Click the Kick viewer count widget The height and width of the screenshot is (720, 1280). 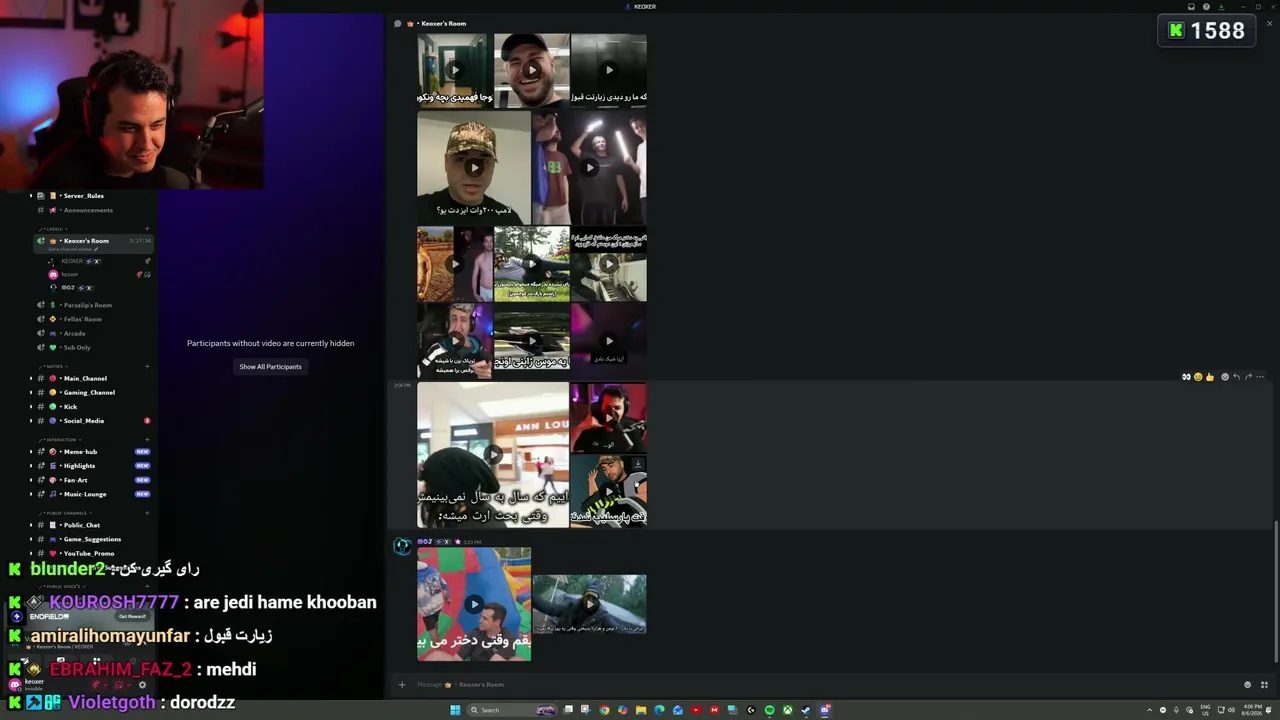coord(1206,31)
